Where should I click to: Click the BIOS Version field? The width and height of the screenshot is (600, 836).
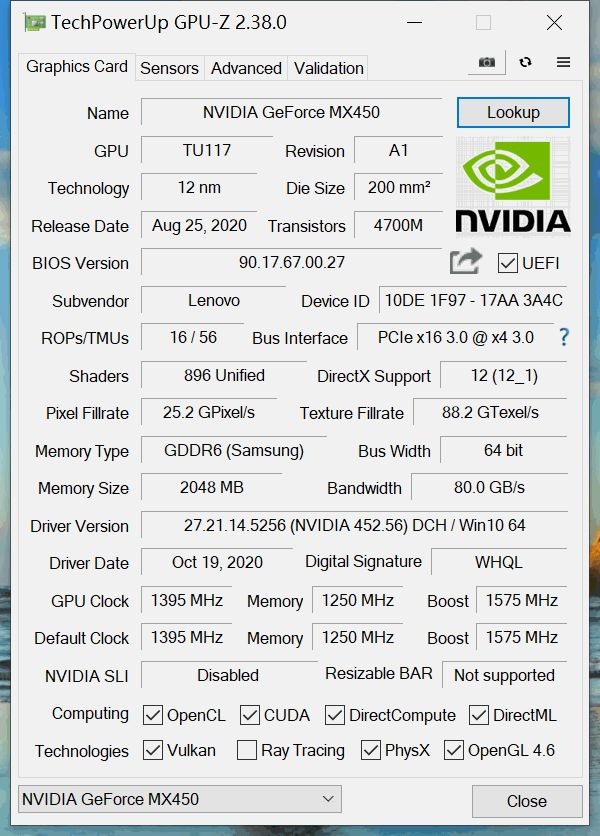tap(291, 262)
